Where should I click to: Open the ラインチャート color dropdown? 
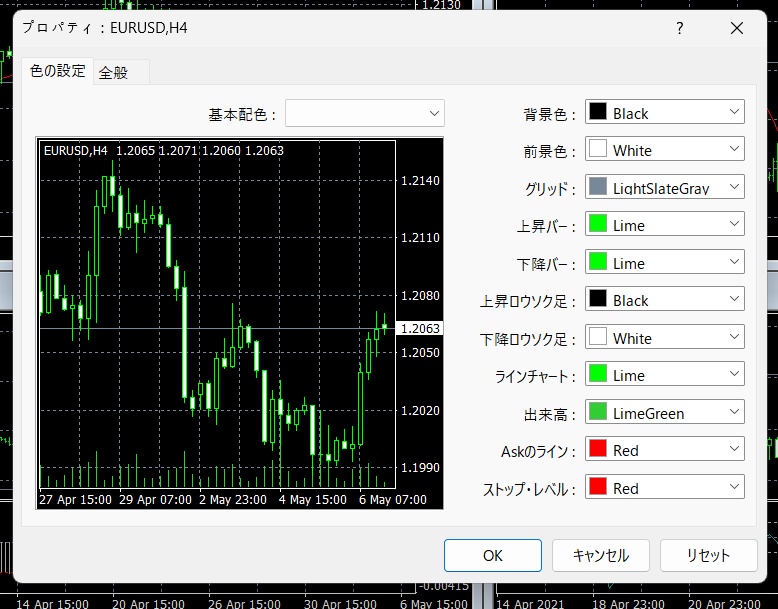pos(735,375)
